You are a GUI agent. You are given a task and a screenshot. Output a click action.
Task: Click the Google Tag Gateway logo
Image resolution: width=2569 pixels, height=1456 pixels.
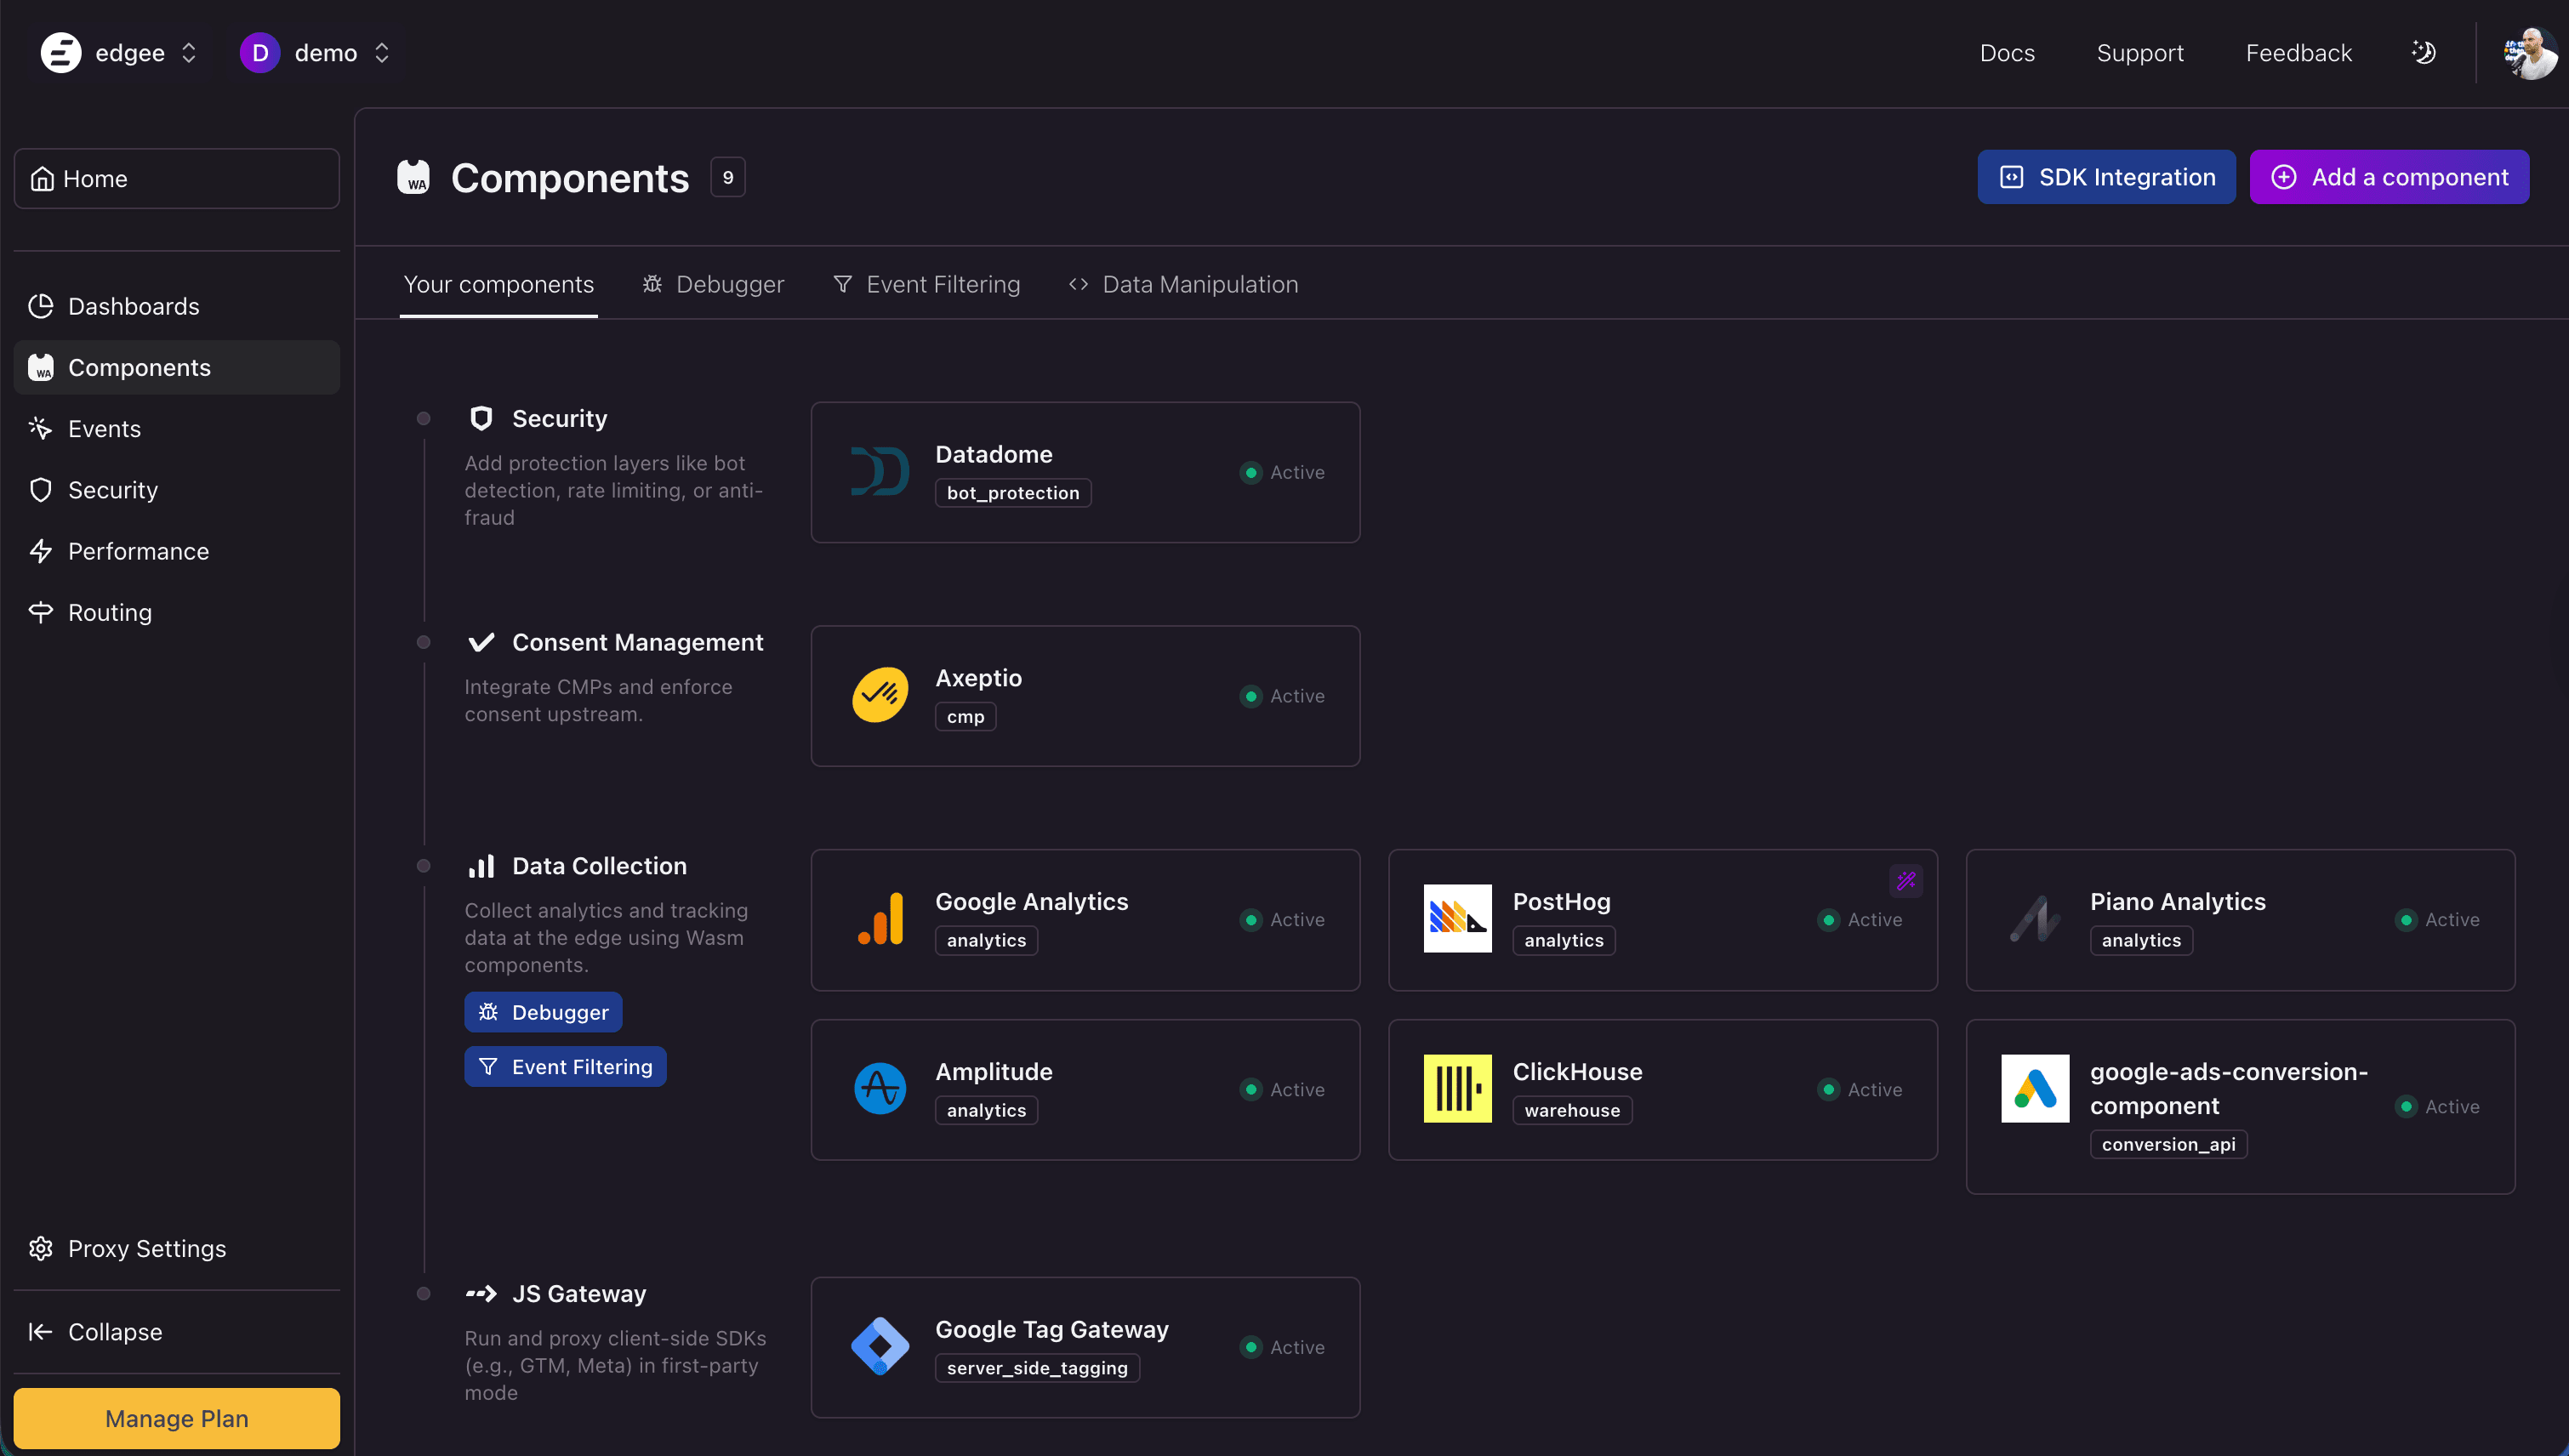point(879,1346)
